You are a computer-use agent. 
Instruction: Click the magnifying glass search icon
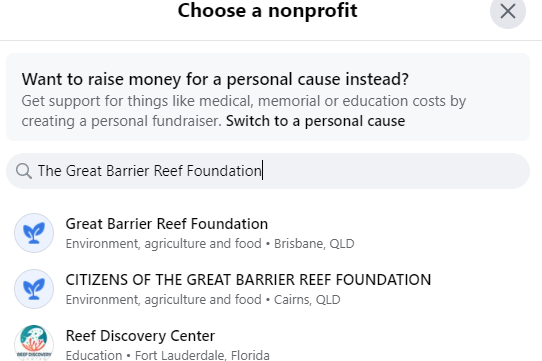(24, 171)
